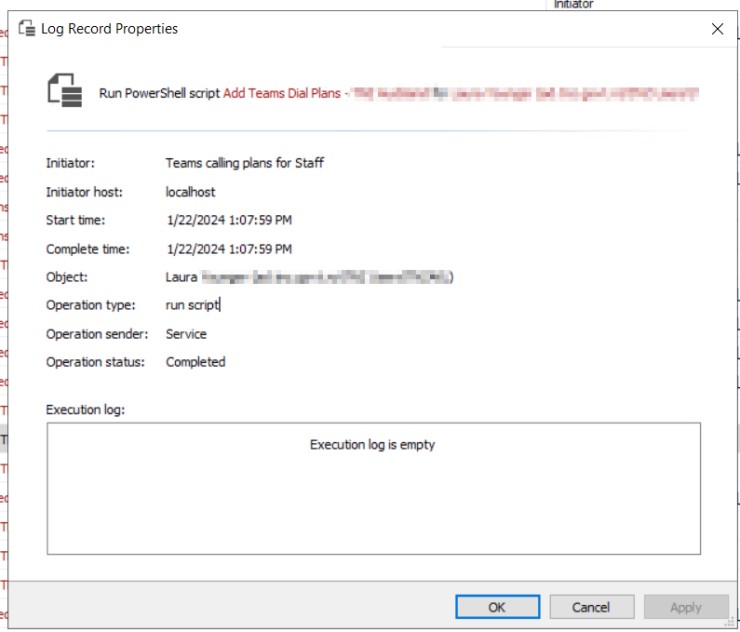
Task: Click the 'Run PowerShell script' heading text
Action: 159,93
